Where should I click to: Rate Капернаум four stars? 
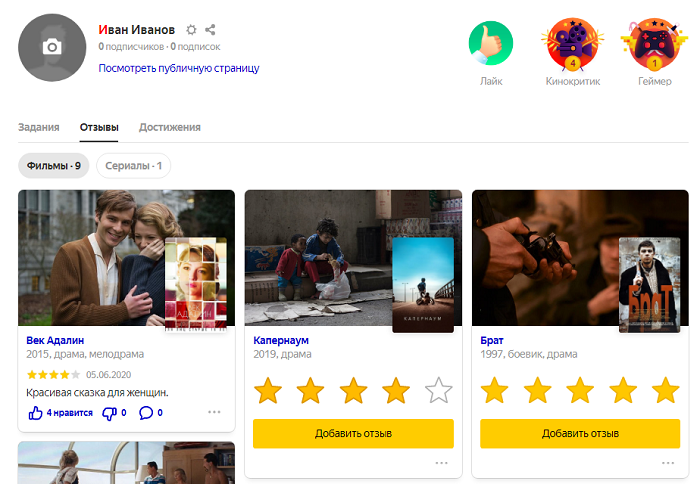[x=396, y=390]
